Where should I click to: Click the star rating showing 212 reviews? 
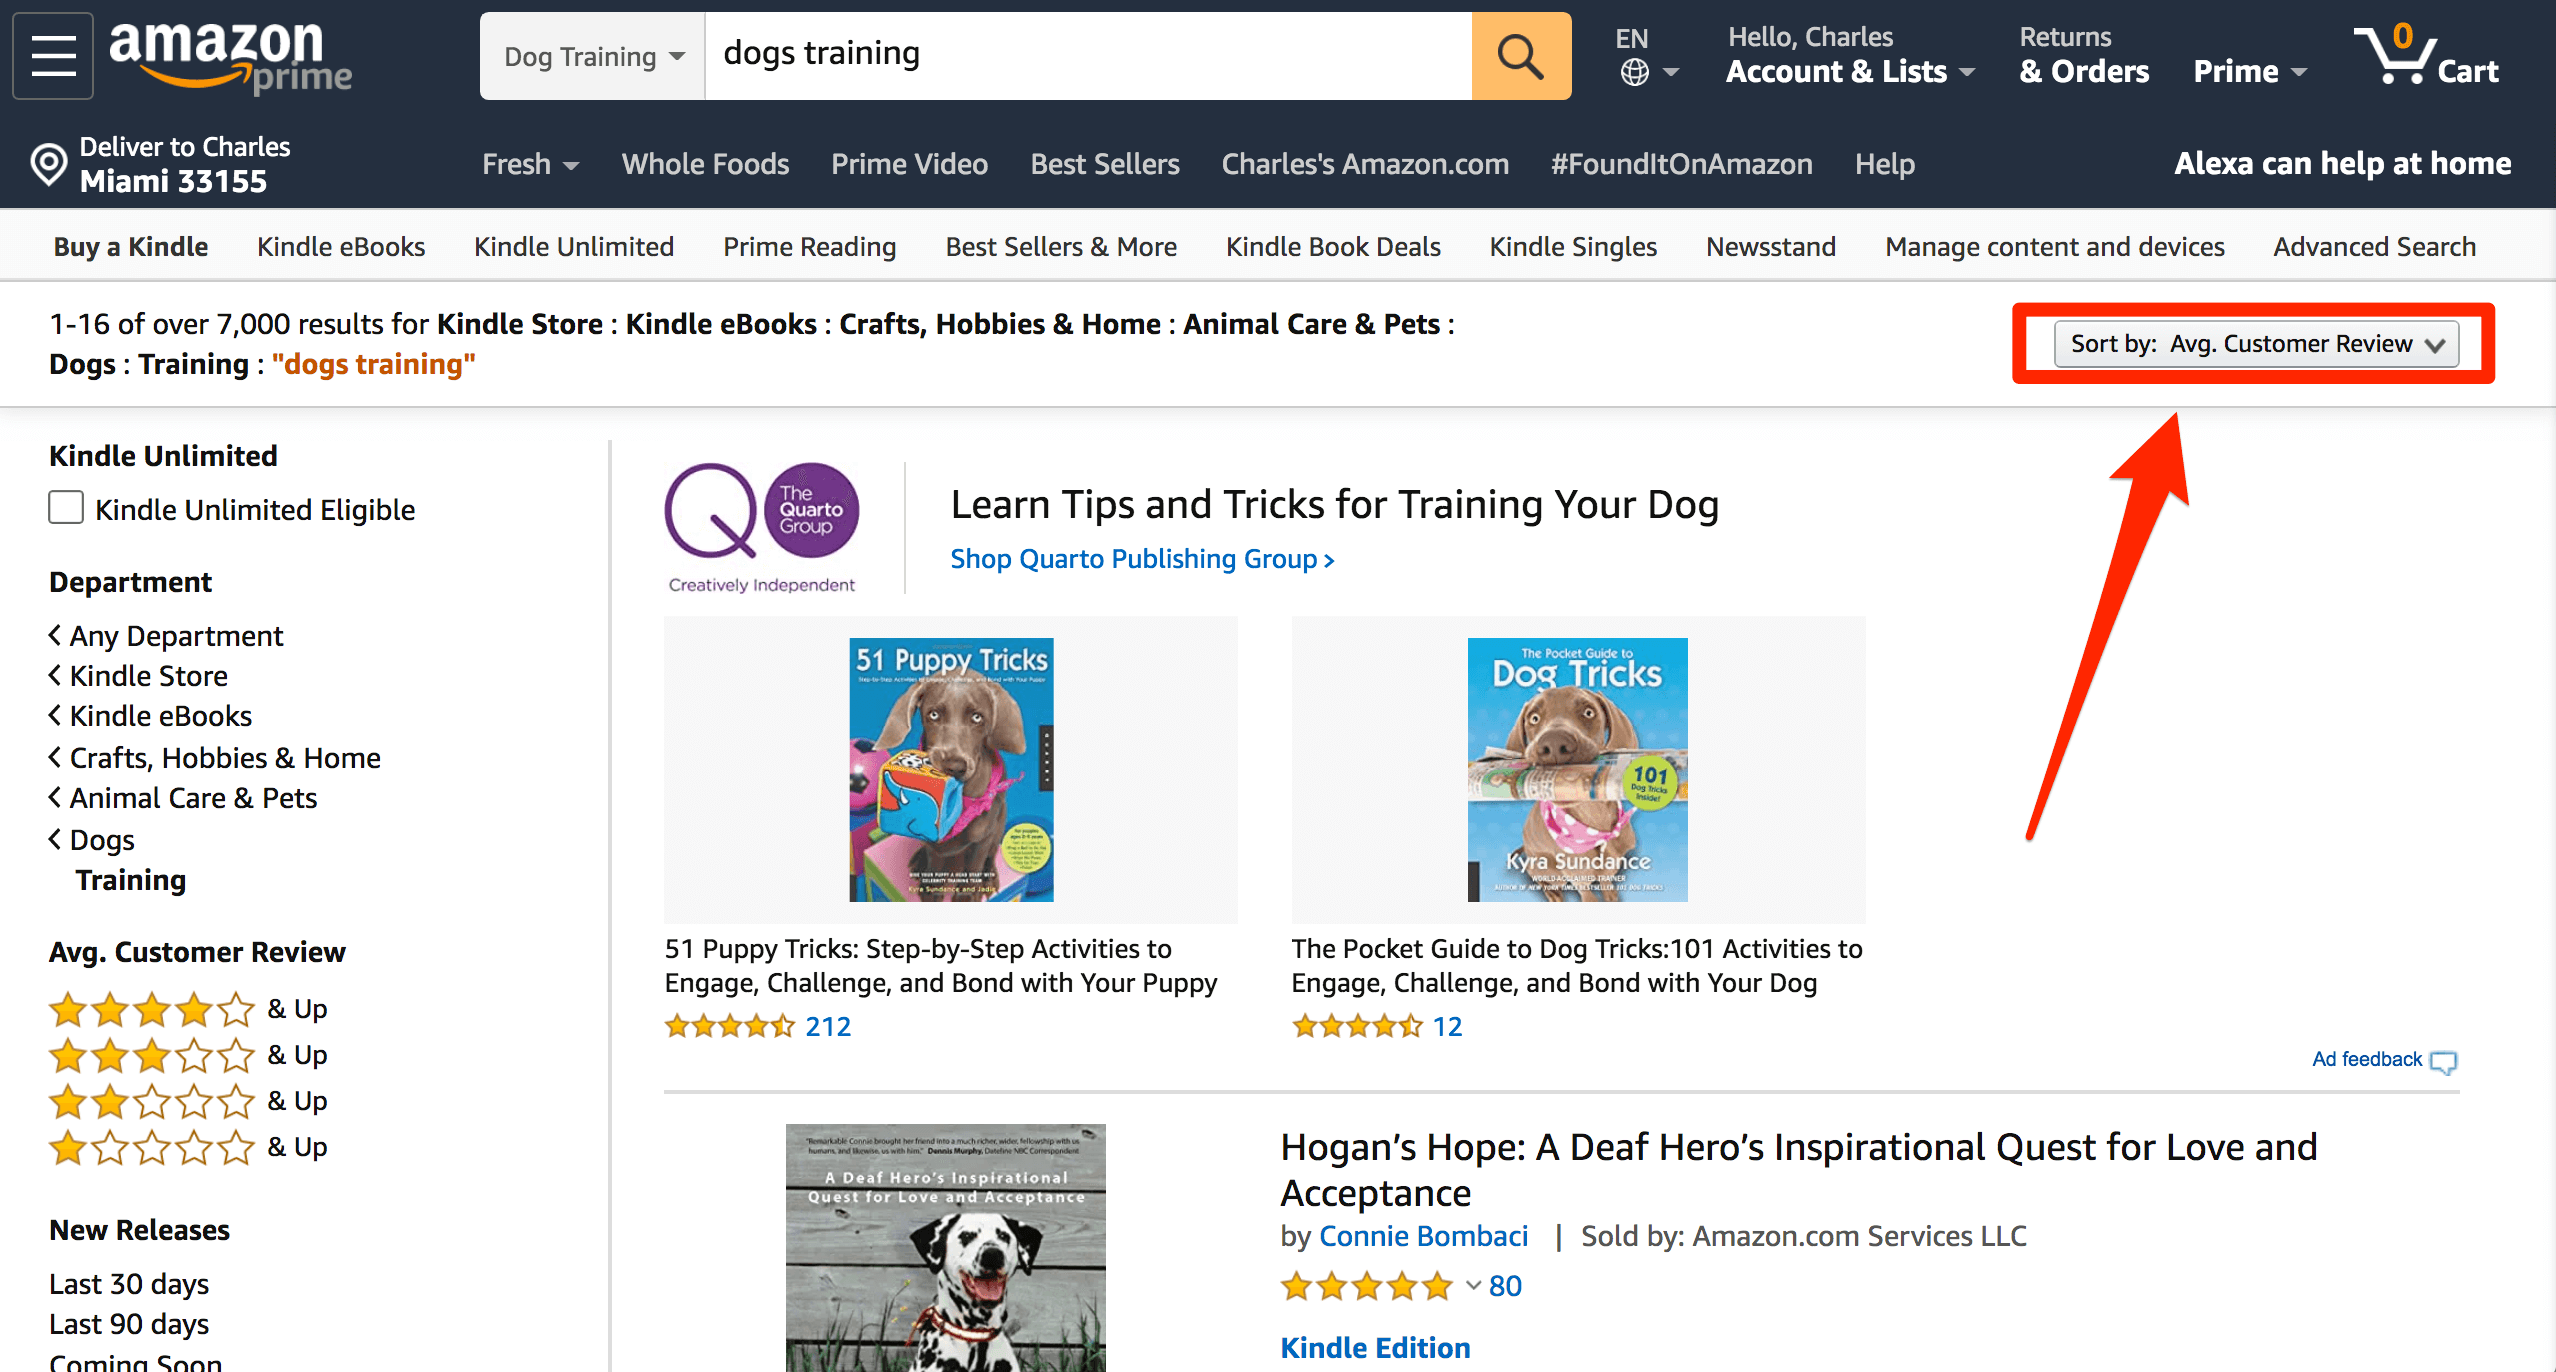(x=731, y=1026)
